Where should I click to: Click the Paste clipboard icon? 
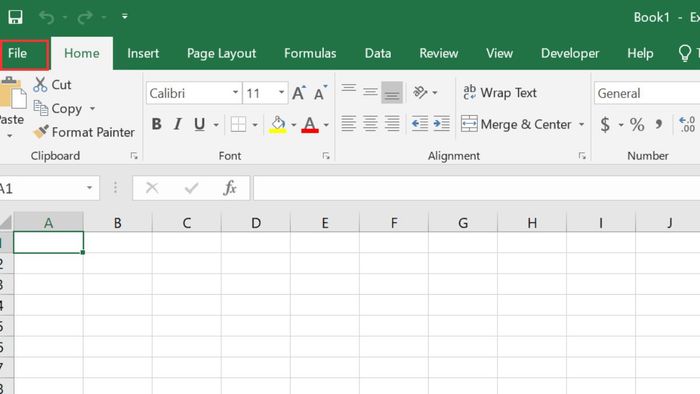(12, 92)
